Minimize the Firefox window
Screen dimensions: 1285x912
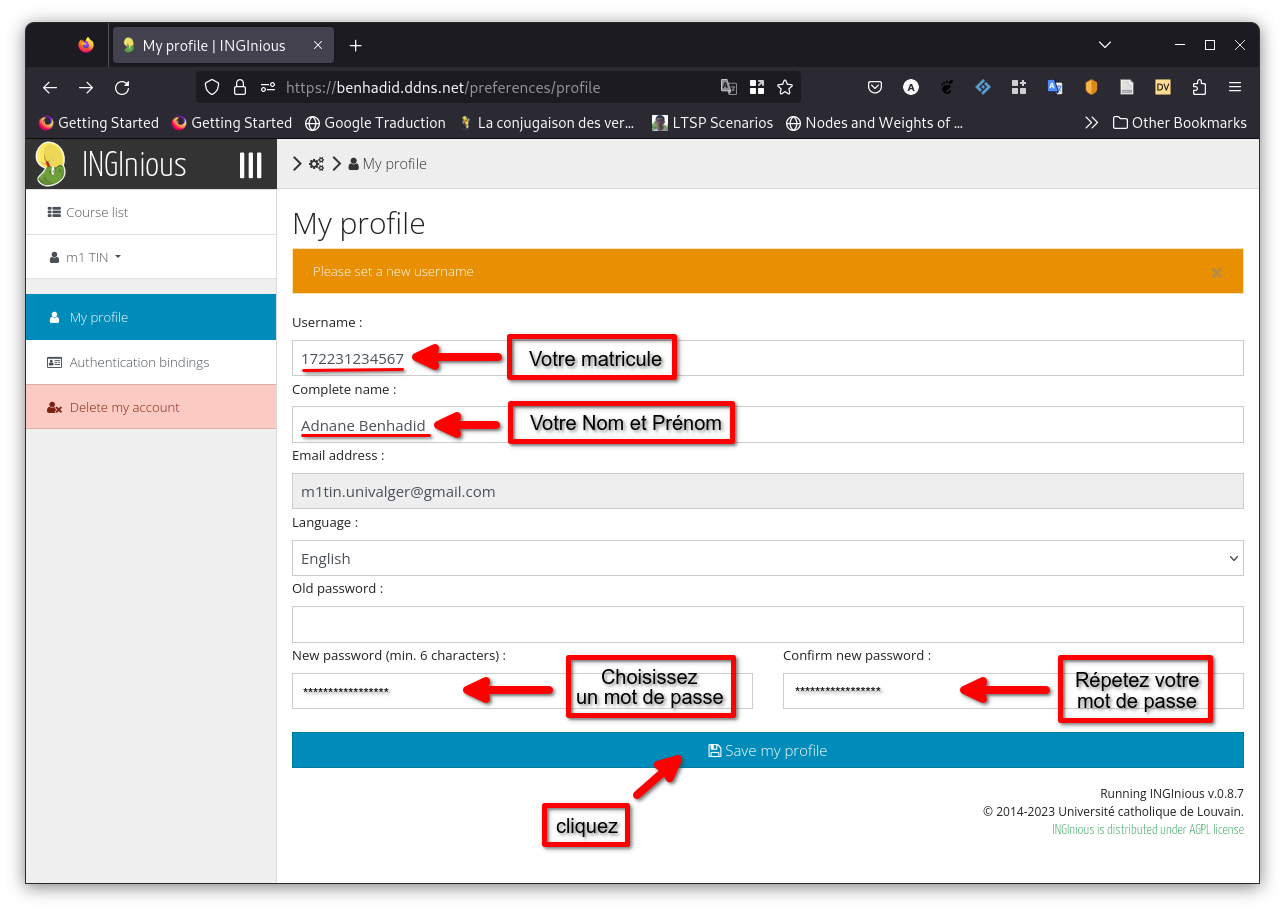tap(1180, 45)
